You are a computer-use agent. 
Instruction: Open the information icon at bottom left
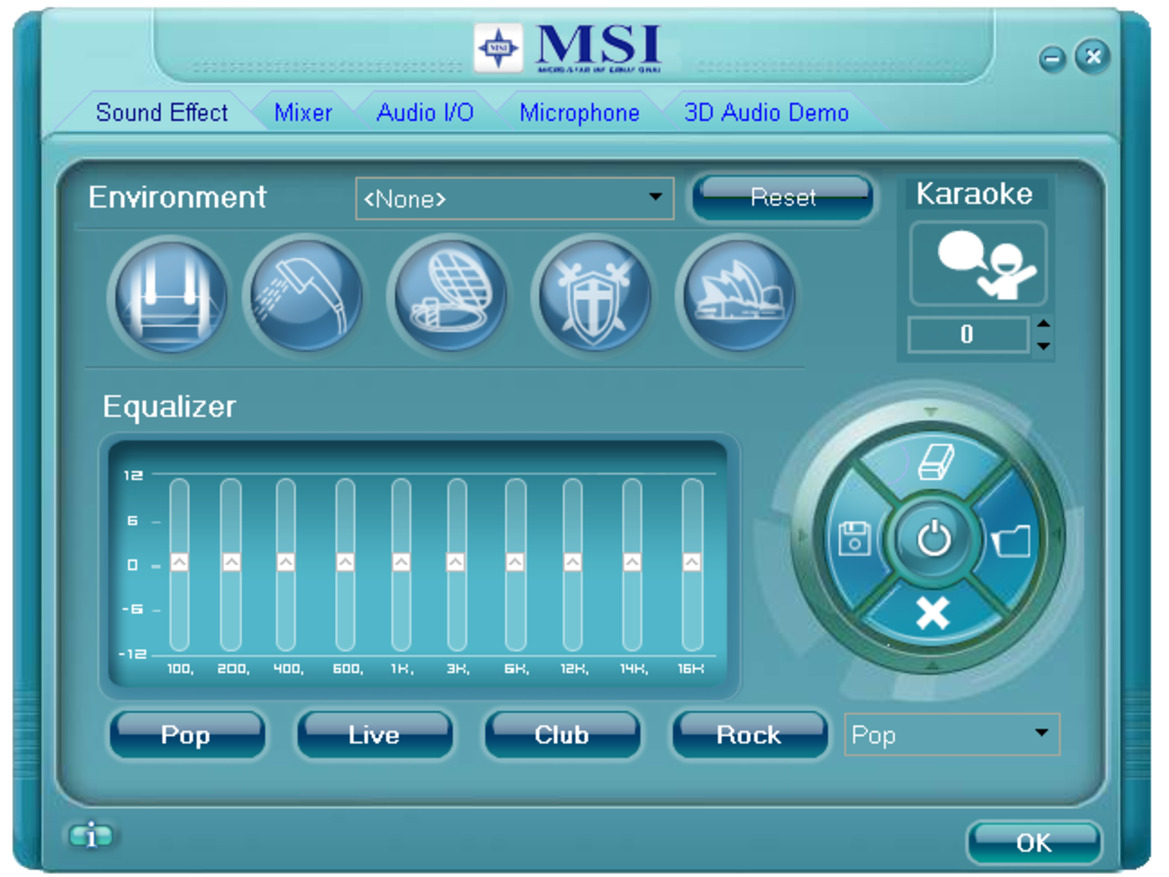point(91,836)
